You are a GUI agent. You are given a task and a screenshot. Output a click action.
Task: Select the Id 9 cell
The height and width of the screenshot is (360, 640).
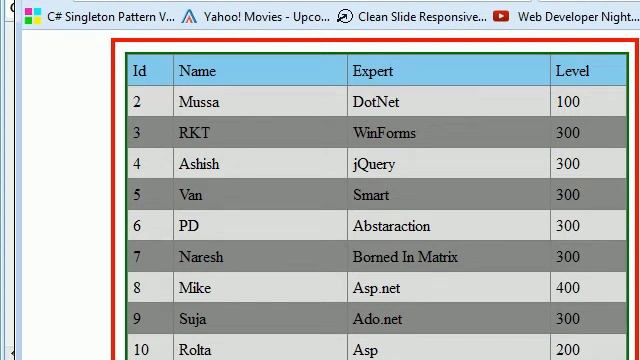[x=151, y=319]
